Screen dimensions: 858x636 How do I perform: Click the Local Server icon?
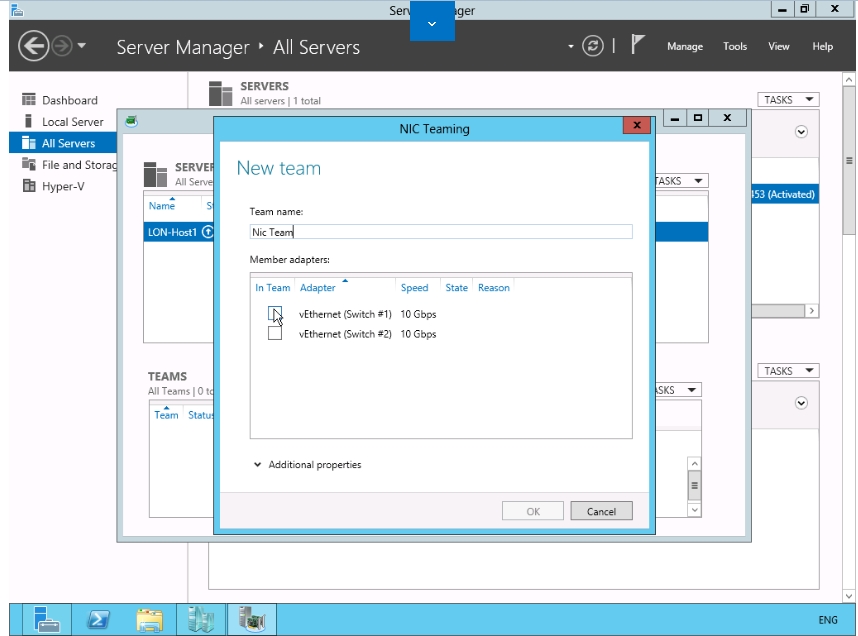[x=28, y=120]
